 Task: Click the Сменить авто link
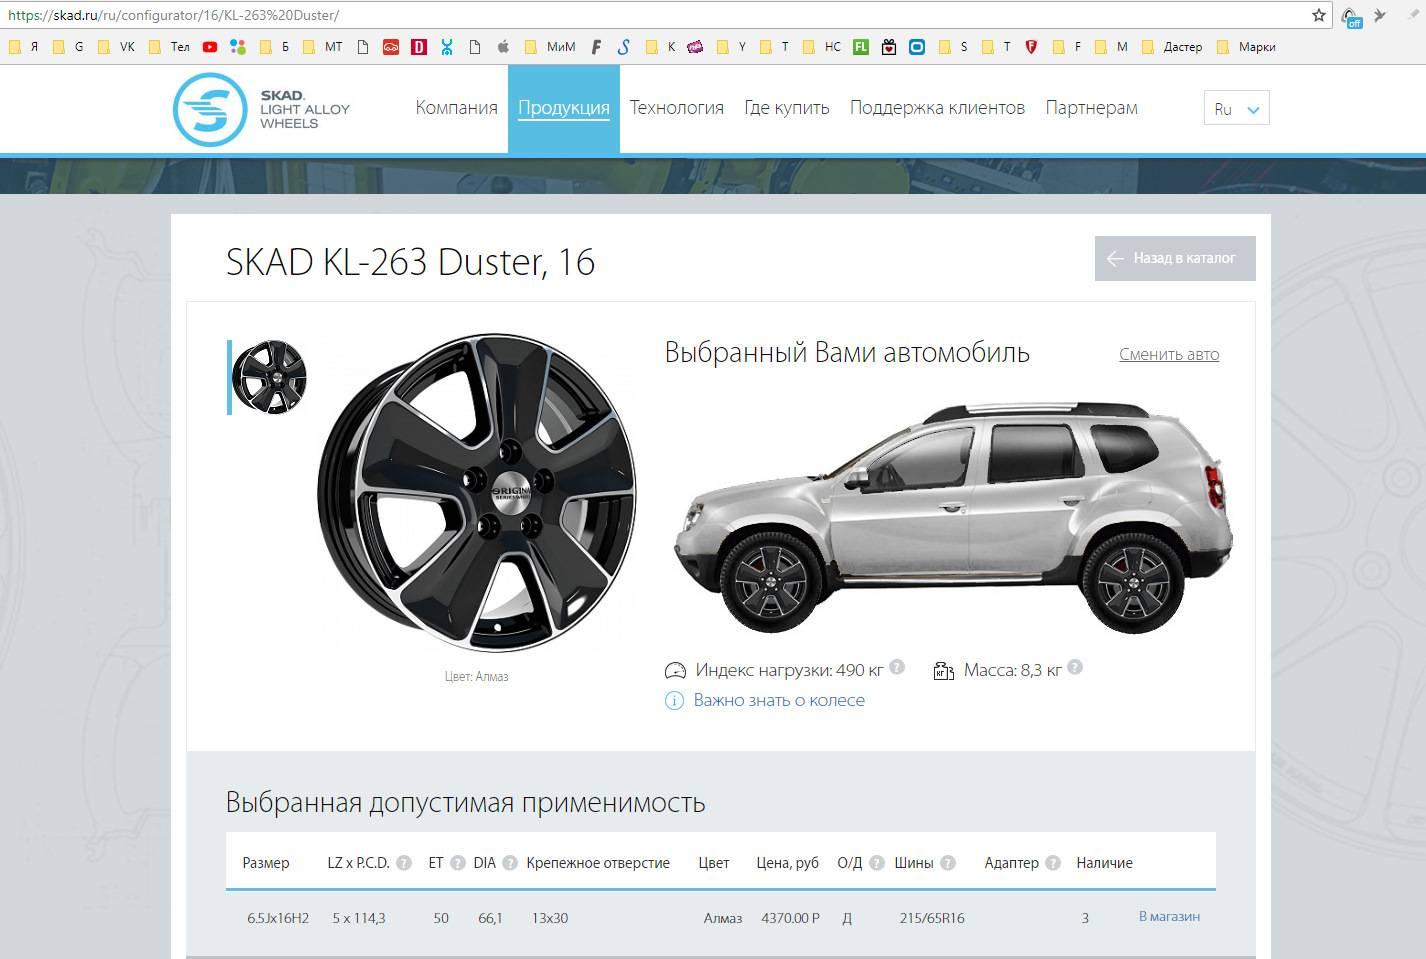pos(1168,354)
